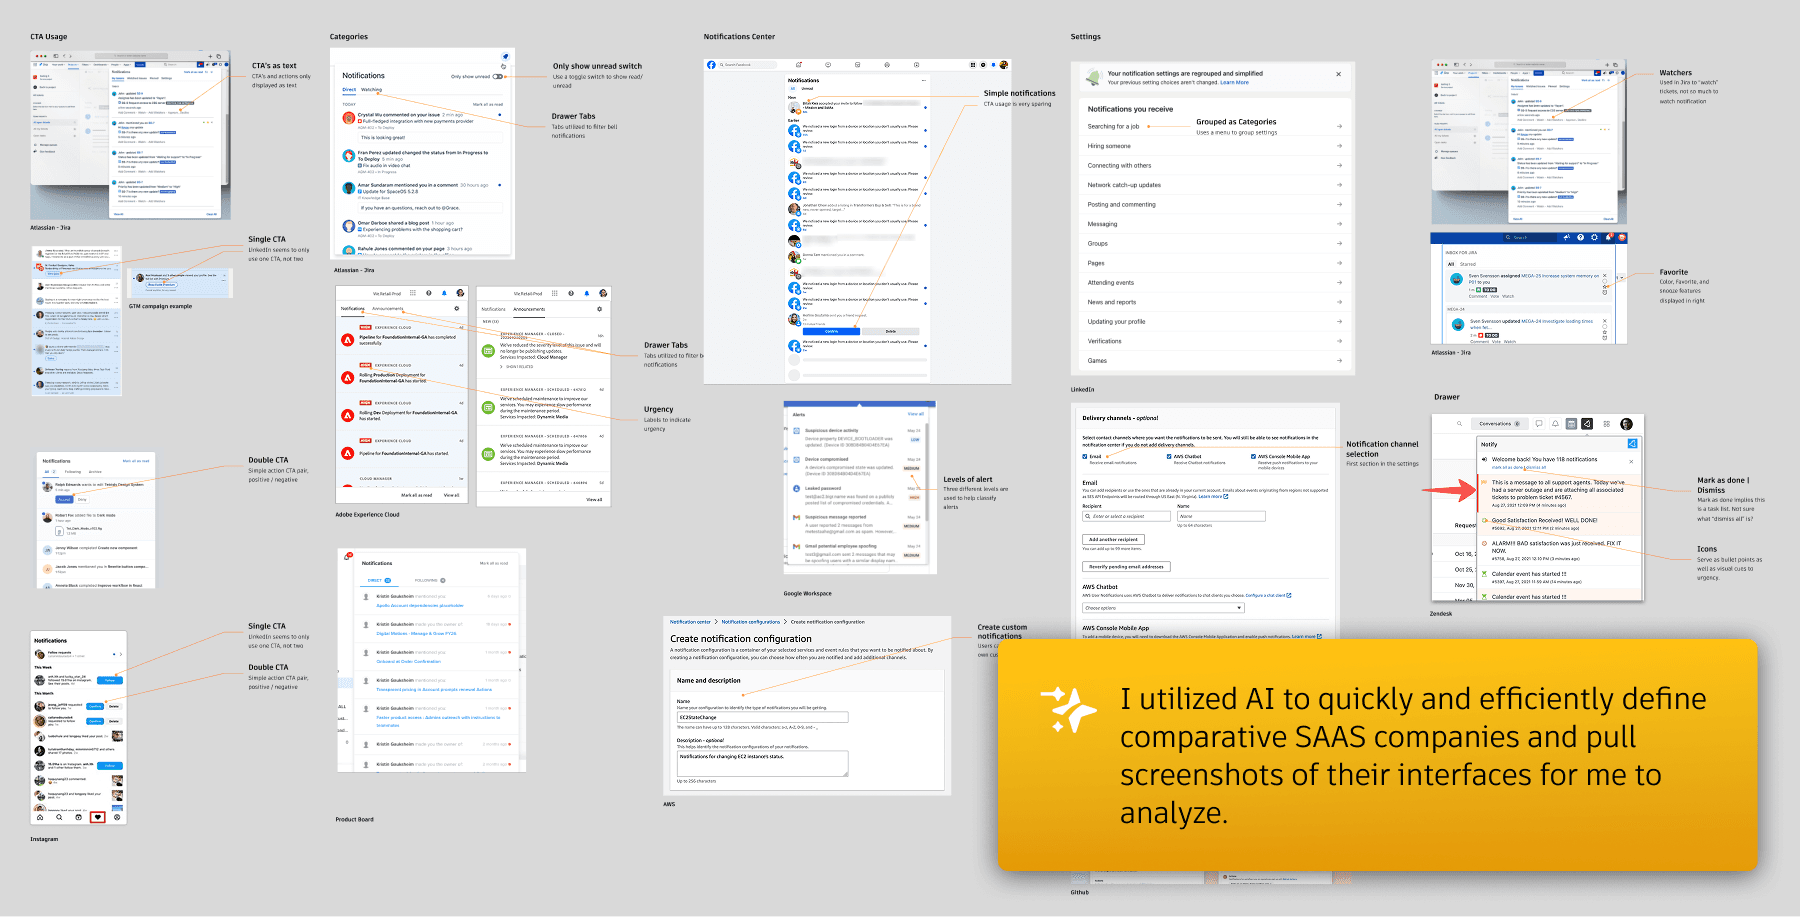
Task: Select the Notifications tab in left Adobe panel
Action: pyautogui.click(x=353, y=309)
